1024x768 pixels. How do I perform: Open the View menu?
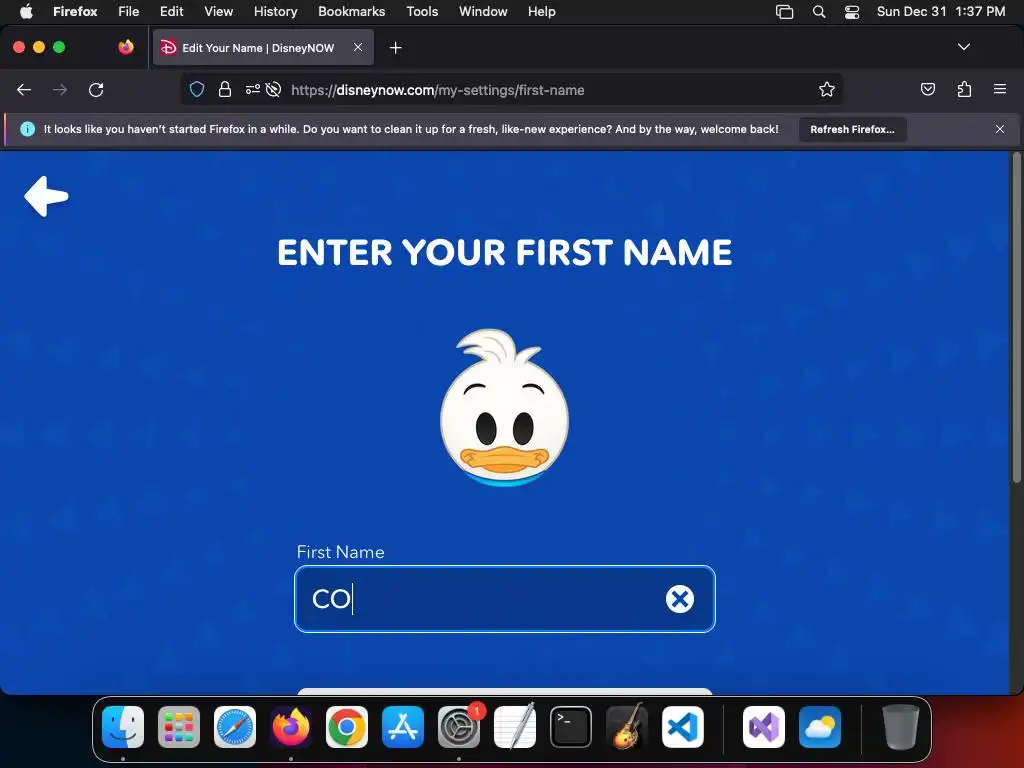218,11
